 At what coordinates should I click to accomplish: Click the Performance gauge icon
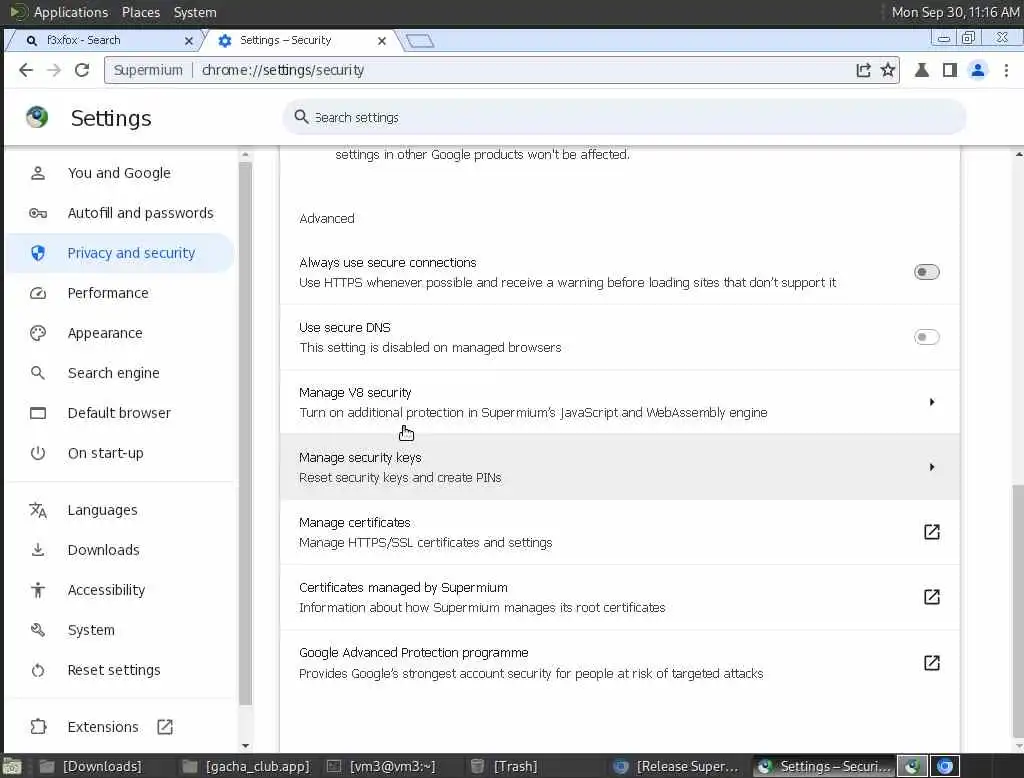(x=38, y=293)
